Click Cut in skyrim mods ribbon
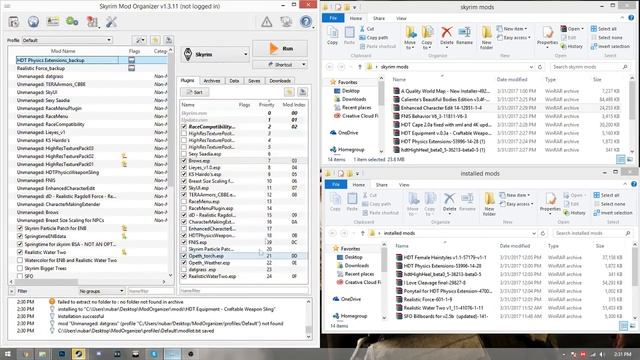The image size is (640, 360). coord(367,29)
